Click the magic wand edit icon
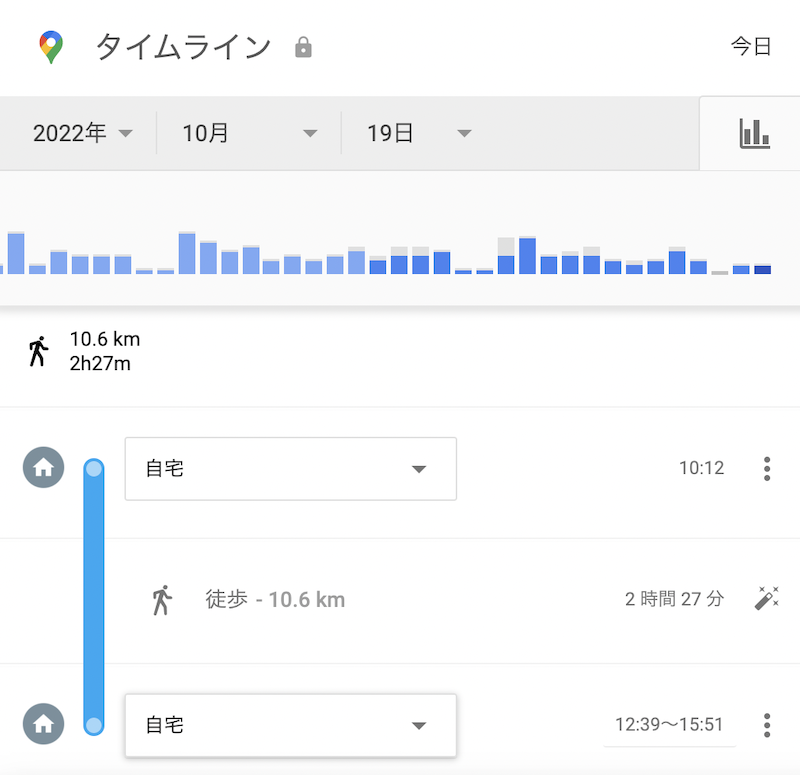The image size is (800, 775). (766, 598)
